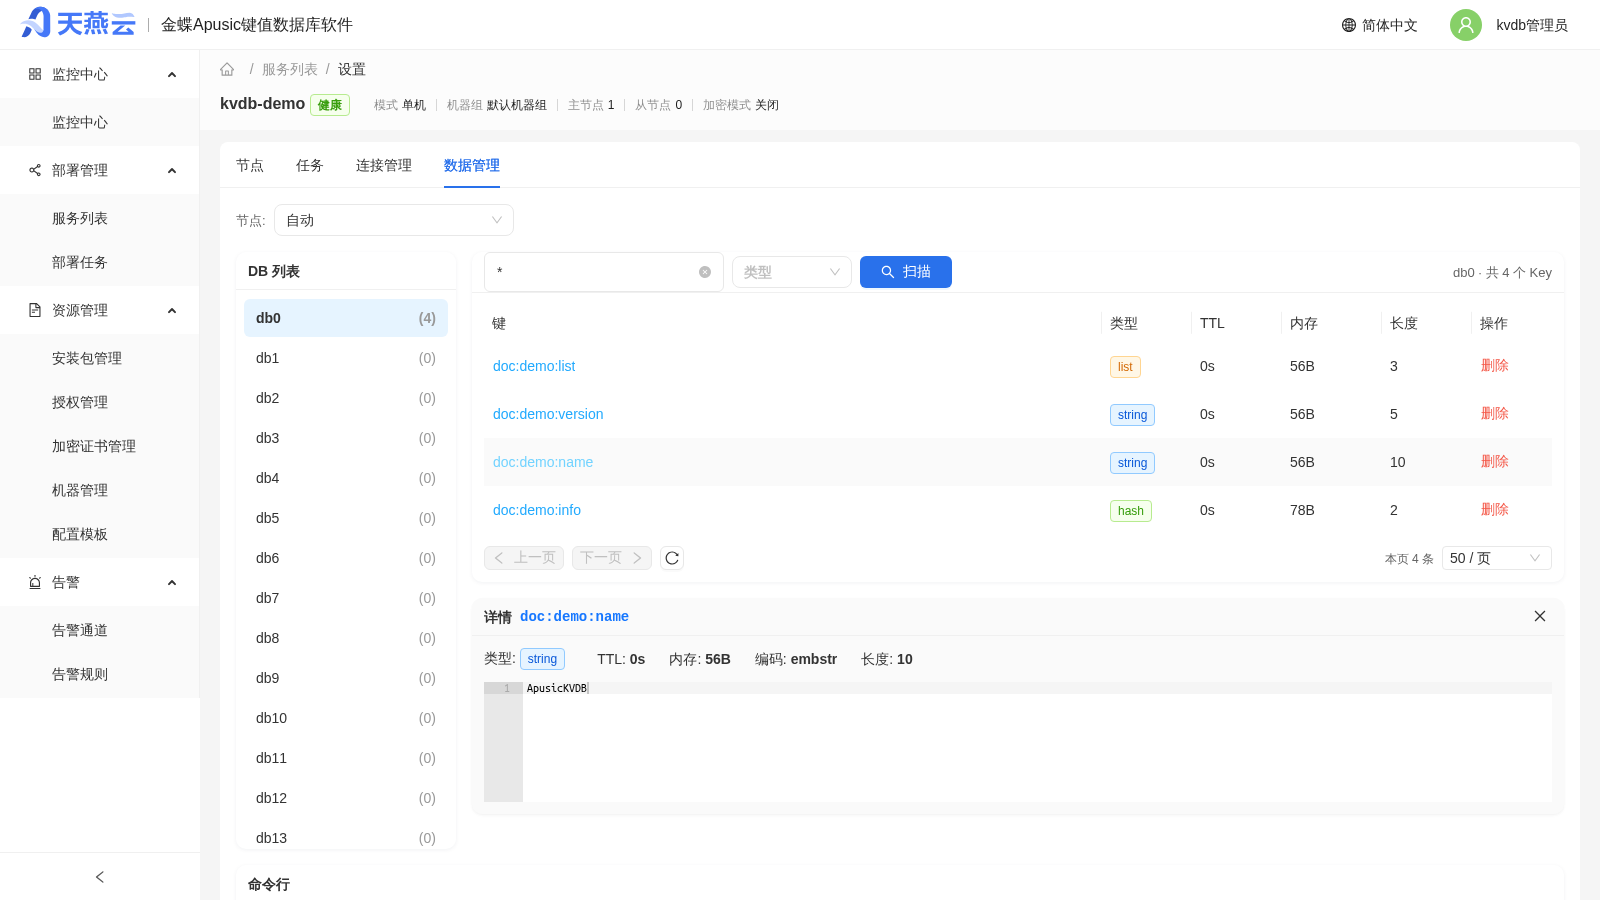Collapse the left sidebar
The image size is (1600, 900).
pyautogui.click(x=100, y=877)
